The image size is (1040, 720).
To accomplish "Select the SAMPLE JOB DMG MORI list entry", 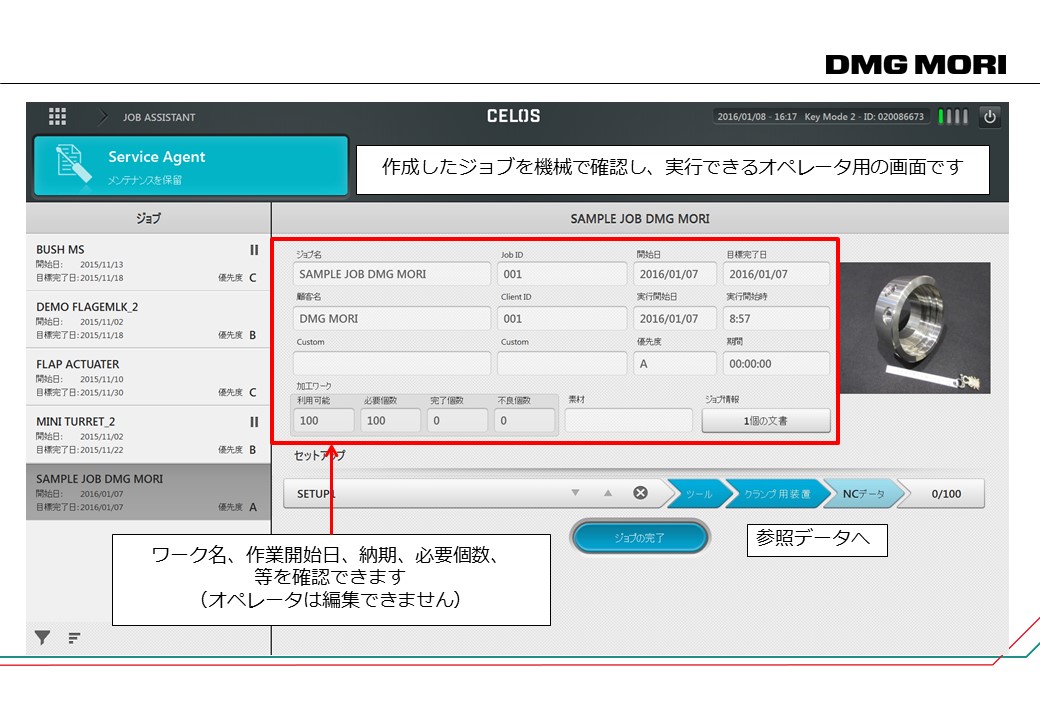I will pos(148,492).
